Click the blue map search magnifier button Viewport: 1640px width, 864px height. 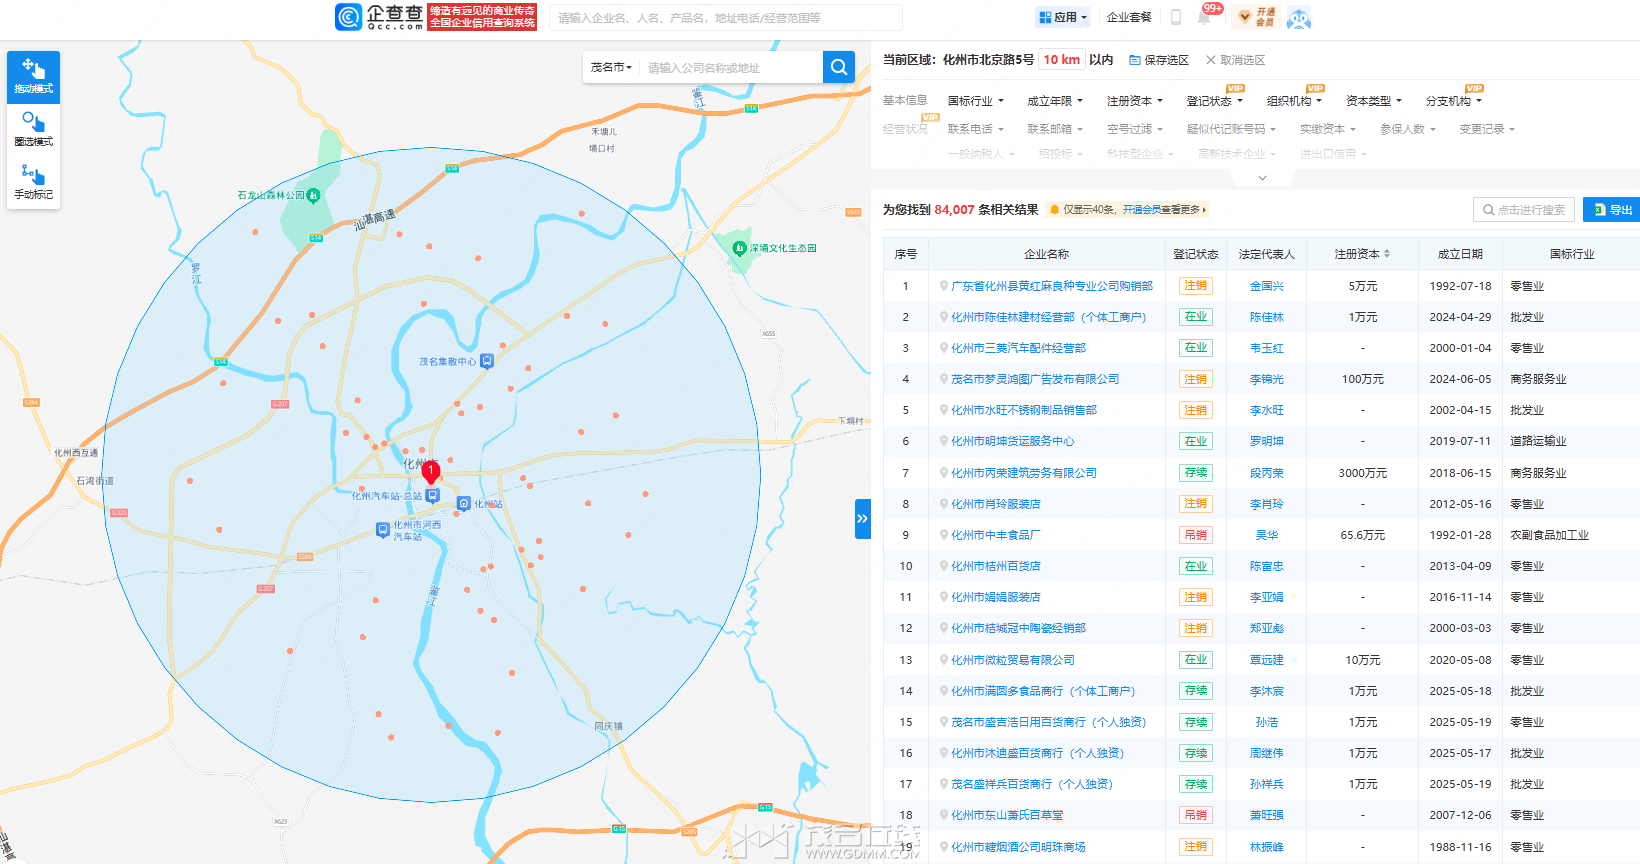(838, 67)
